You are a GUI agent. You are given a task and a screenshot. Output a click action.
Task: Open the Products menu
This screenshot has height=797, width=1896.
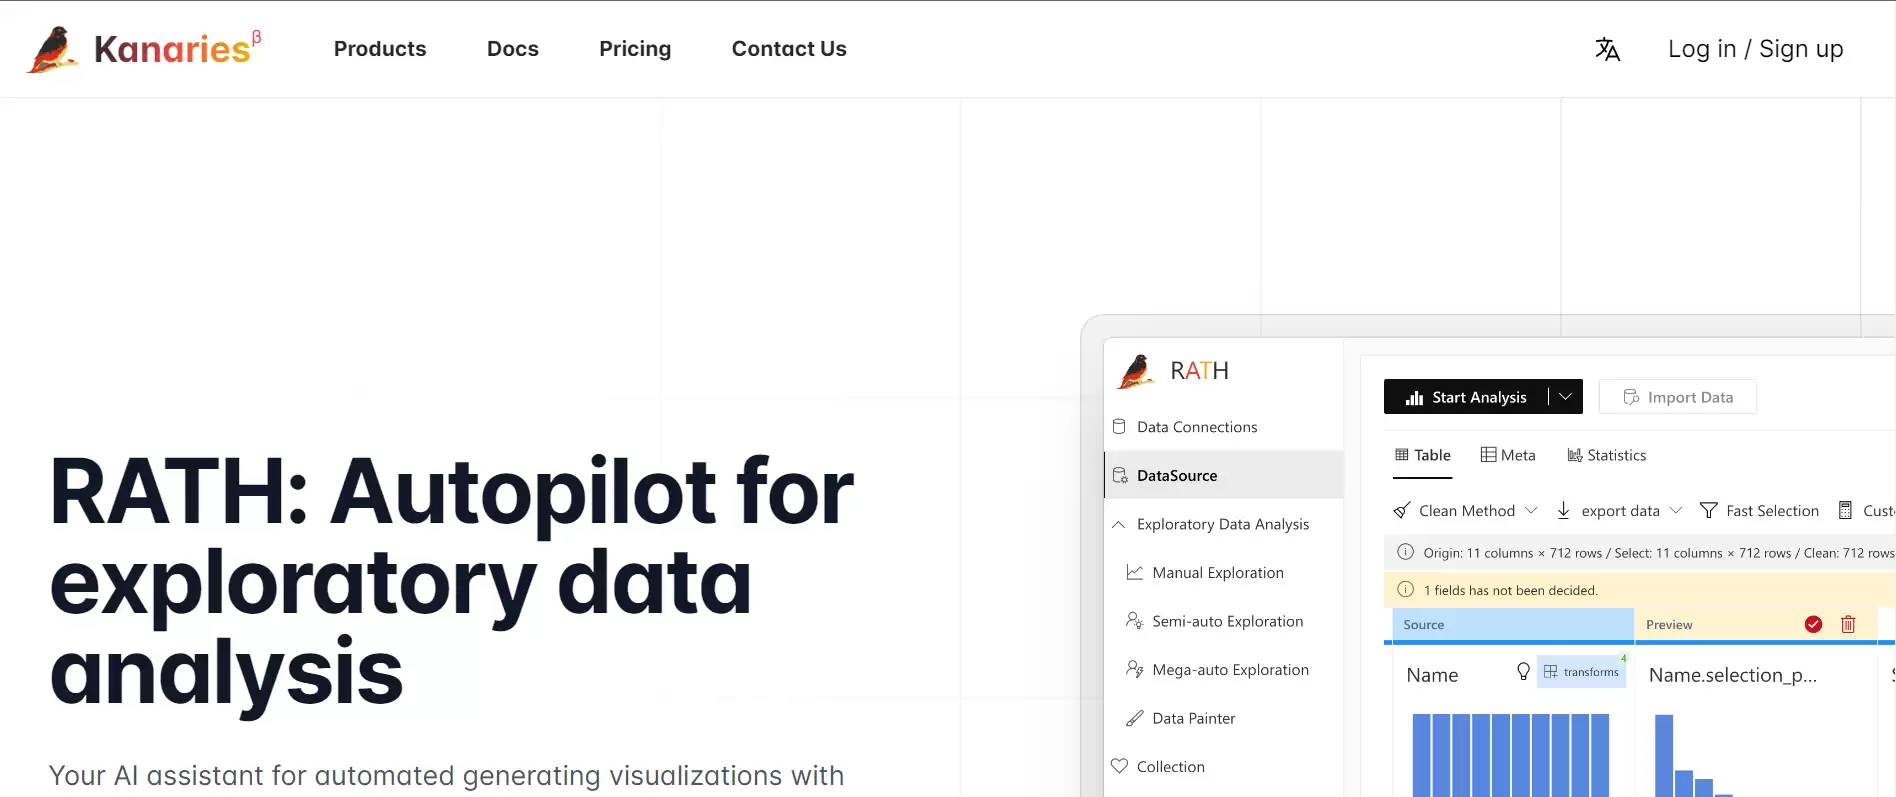tap(380, 49)
